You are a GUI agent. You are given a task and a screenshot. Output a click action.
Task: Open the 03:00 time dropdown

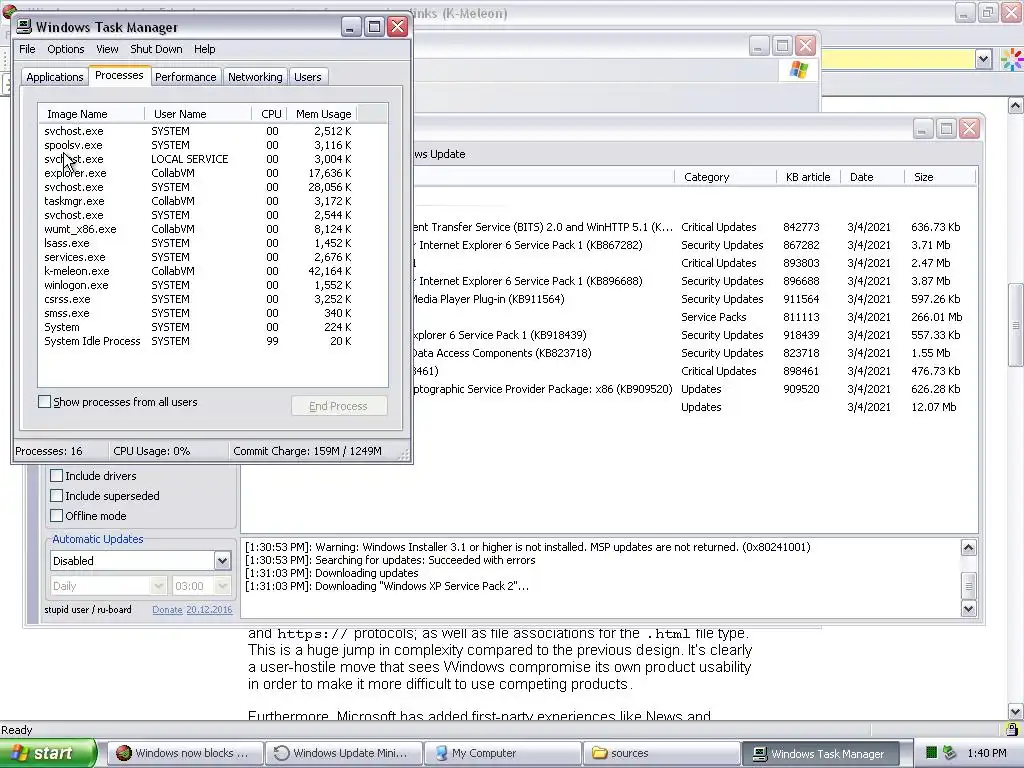click(223, 586)
